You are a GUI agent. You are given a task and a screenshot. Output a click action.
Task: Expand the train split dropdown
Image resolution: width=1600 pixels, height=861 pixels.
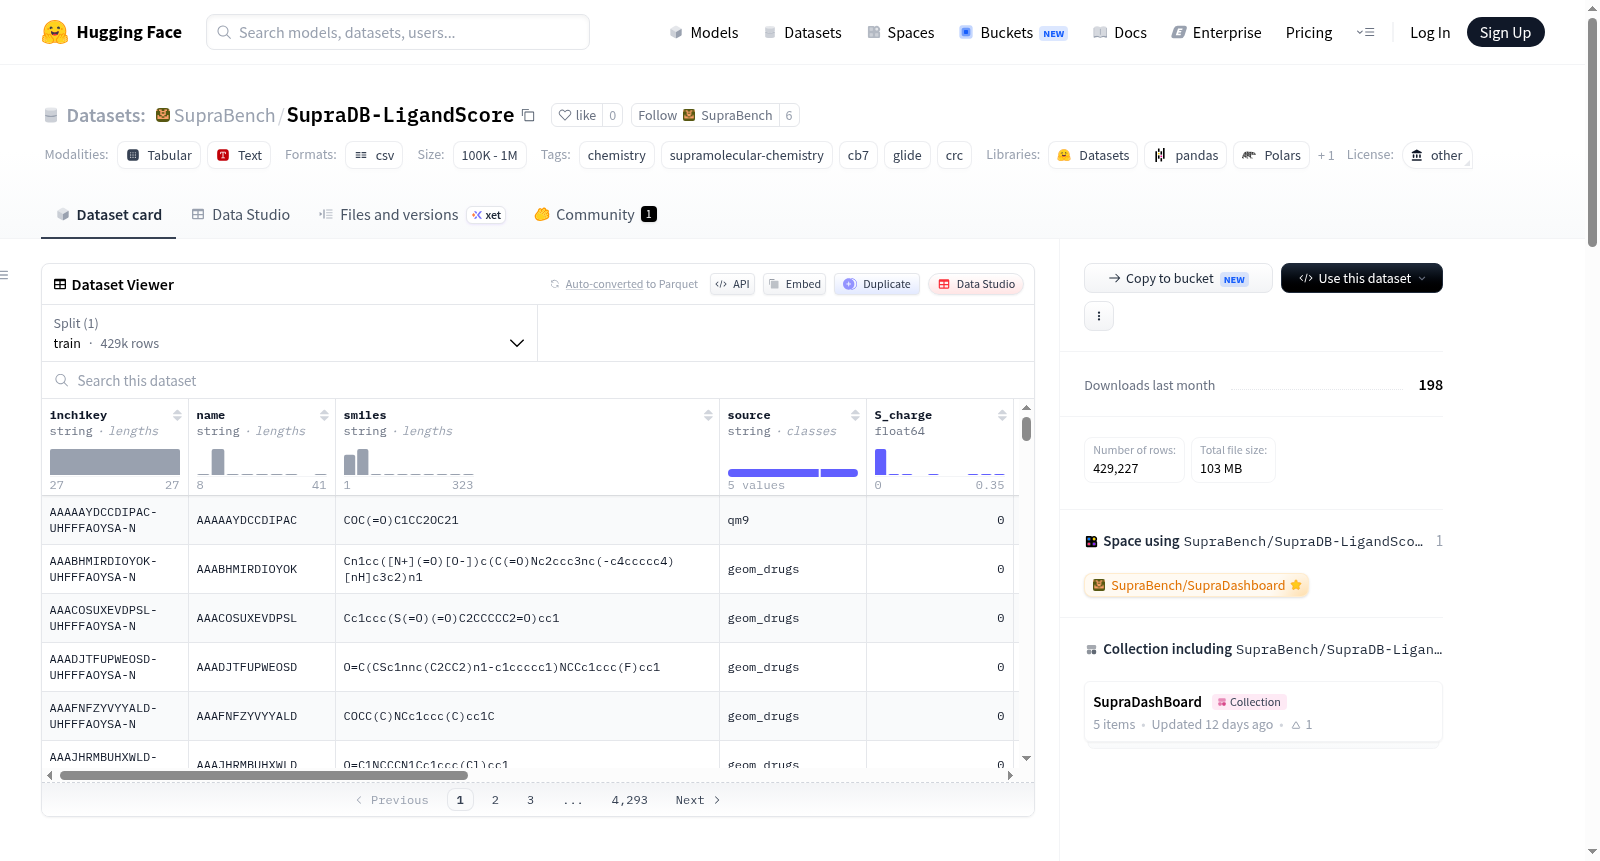290,333
